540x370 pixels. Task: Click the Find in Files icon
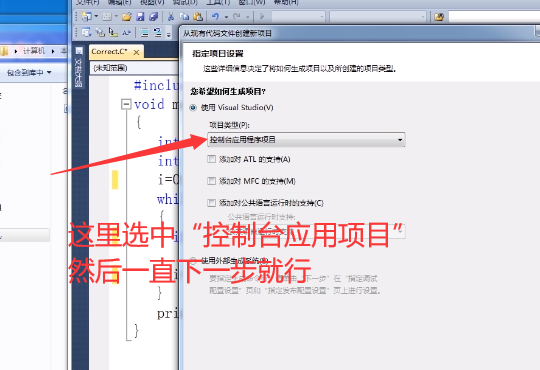(439, 17)
